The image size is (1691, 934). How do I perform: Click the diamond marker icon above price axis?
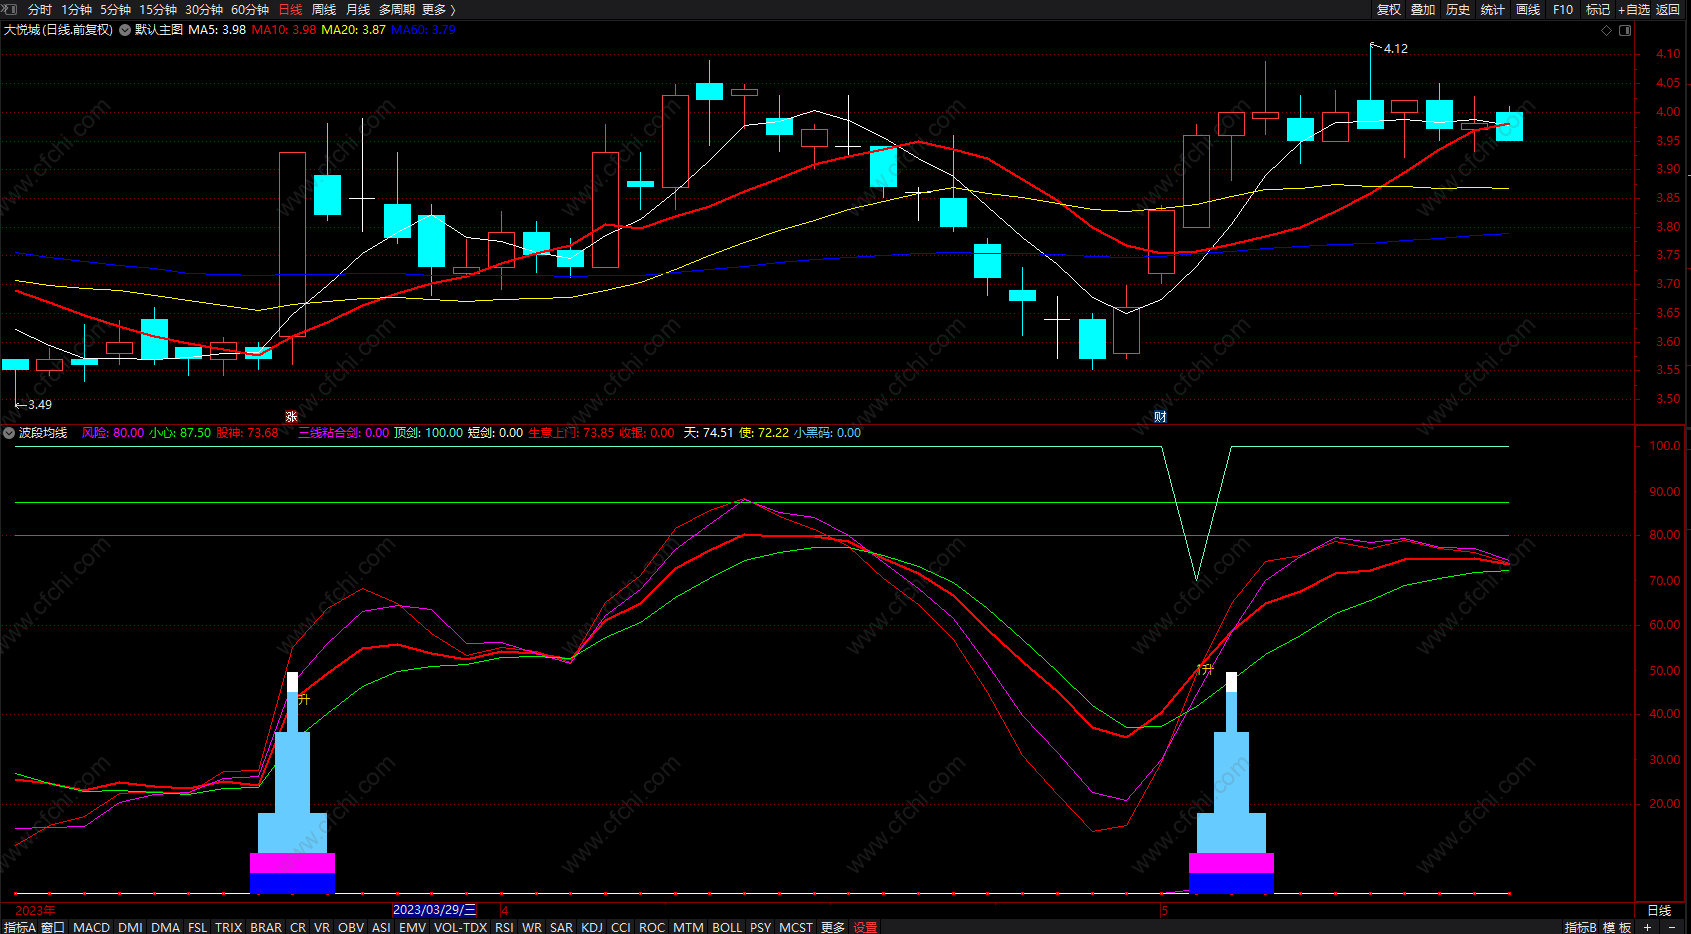1607,30
